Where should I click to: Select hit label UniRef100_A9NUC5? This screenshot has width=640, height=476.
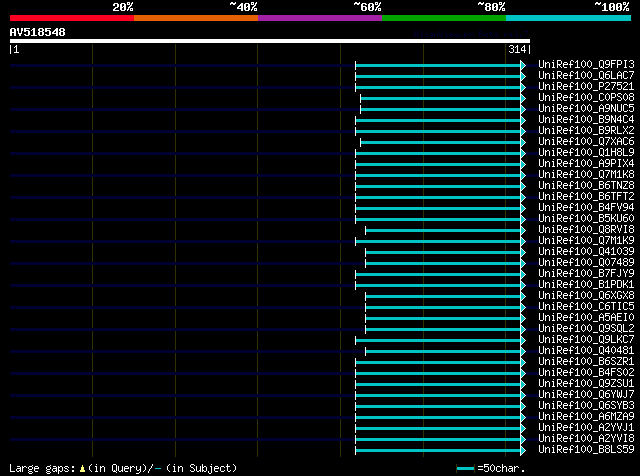[586, 108]
